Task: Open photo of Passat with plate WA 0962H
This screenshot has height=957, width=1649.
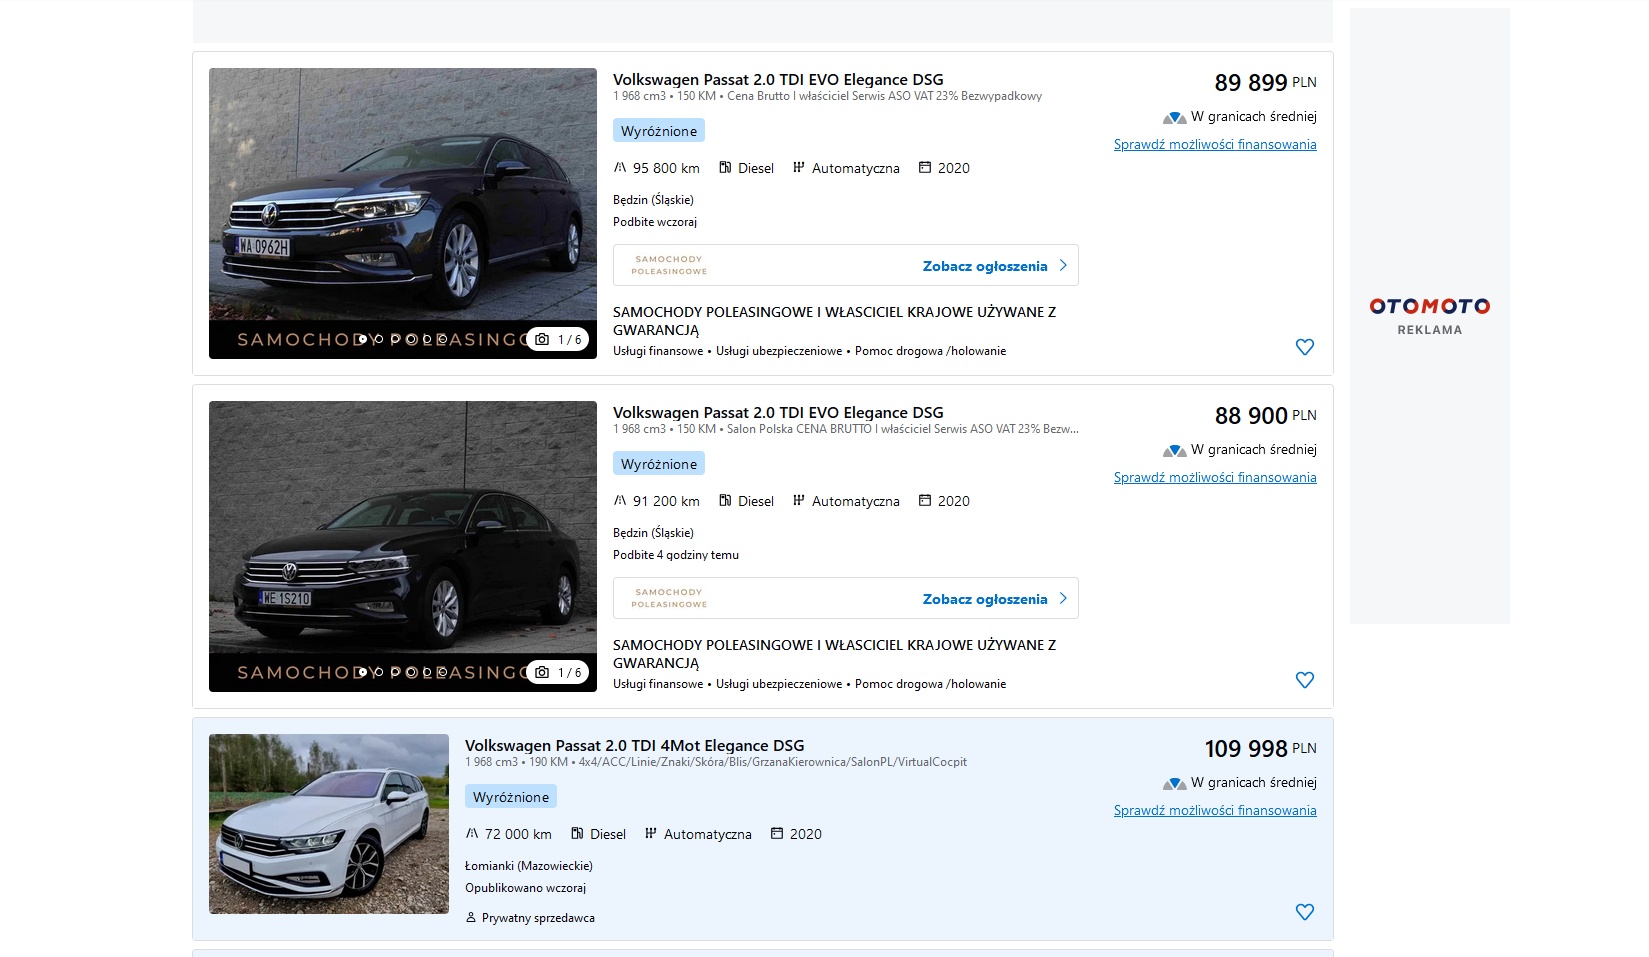Action: click(x=403, y=213)
